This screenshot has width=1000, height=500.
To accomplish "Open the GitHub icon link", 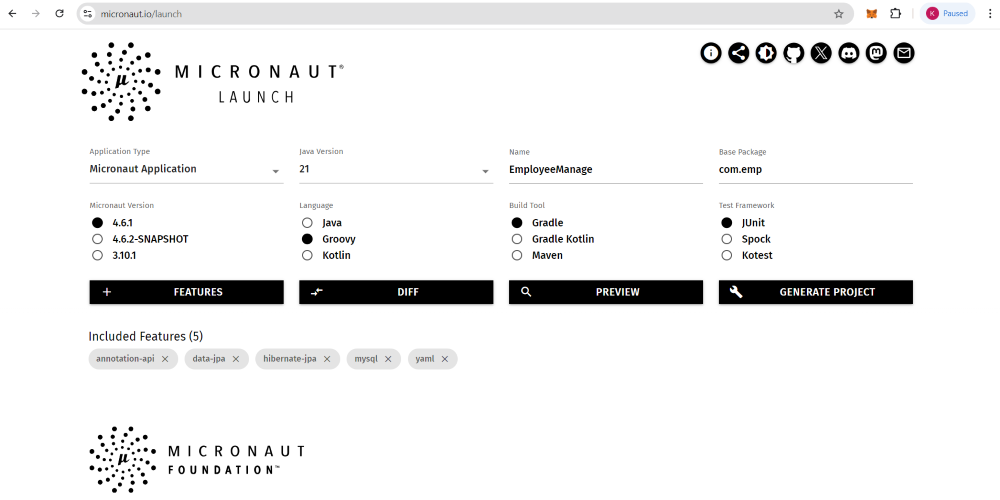I will pyautogui.click(x=793, y=53).
